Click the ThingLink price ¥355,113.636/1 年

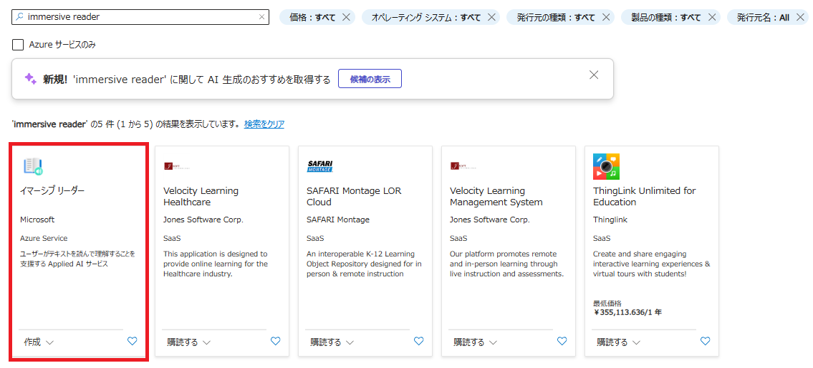[627, 313]
